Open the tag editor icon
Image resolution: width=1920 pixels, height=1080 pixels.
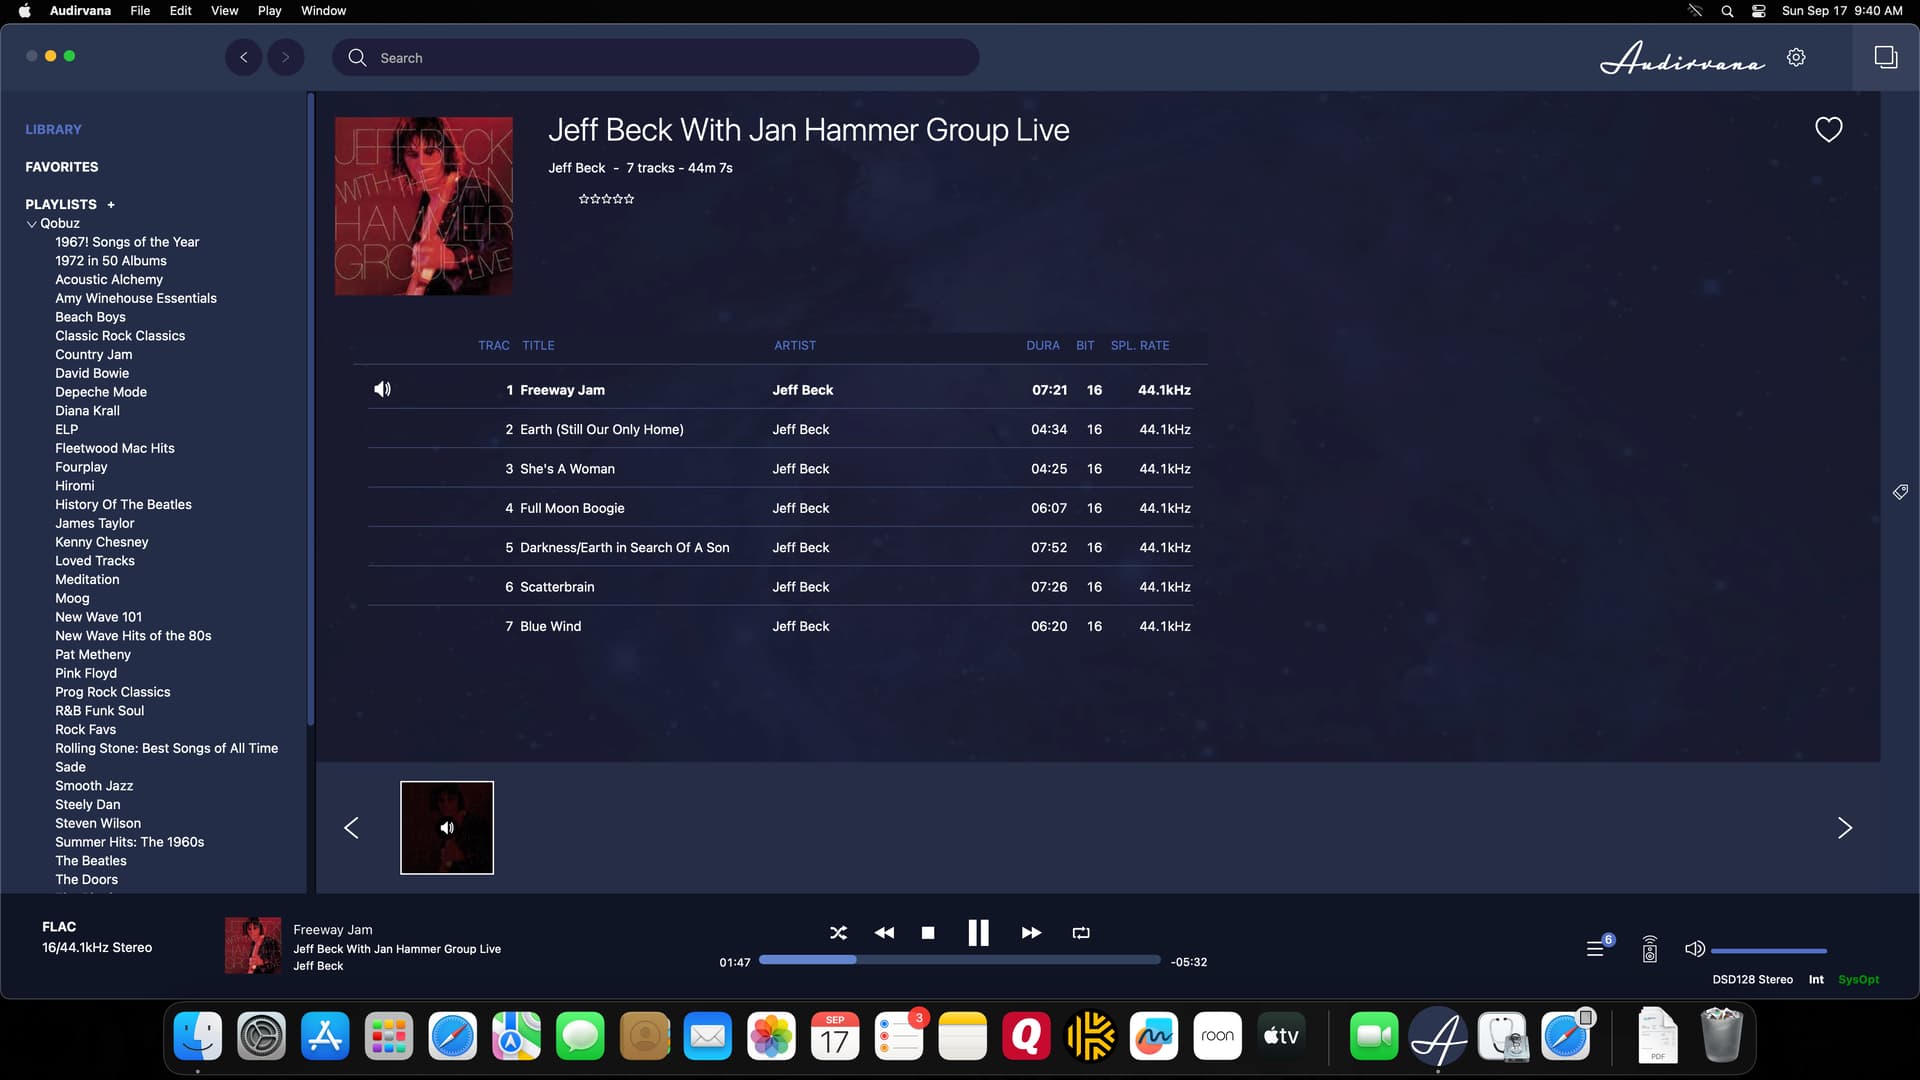(x=1900, y=491)
